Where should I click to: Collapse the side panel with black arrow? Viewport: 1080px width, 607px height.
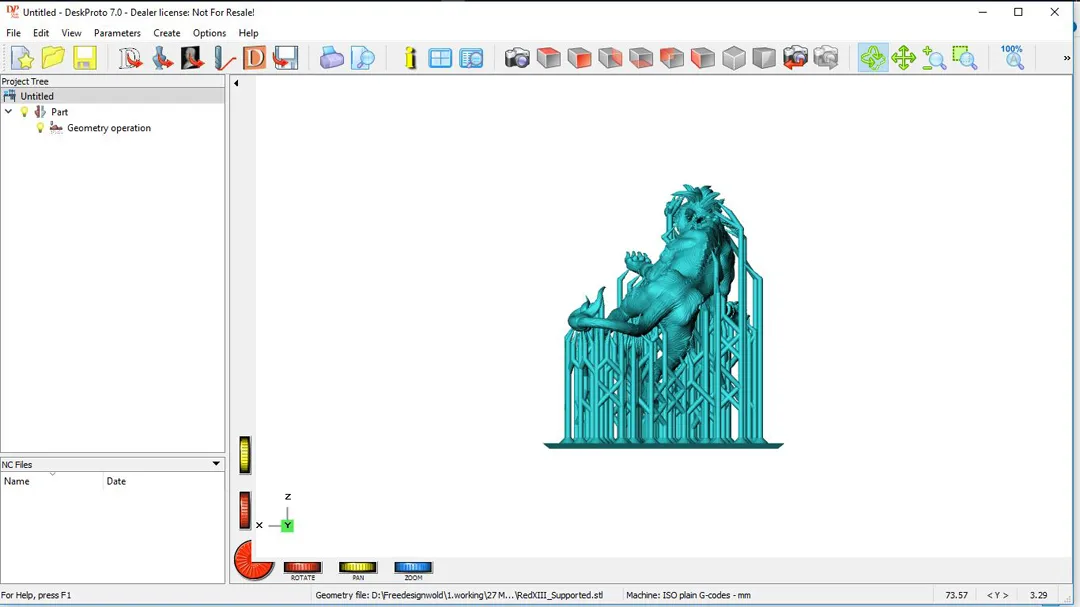pos(236,83)
